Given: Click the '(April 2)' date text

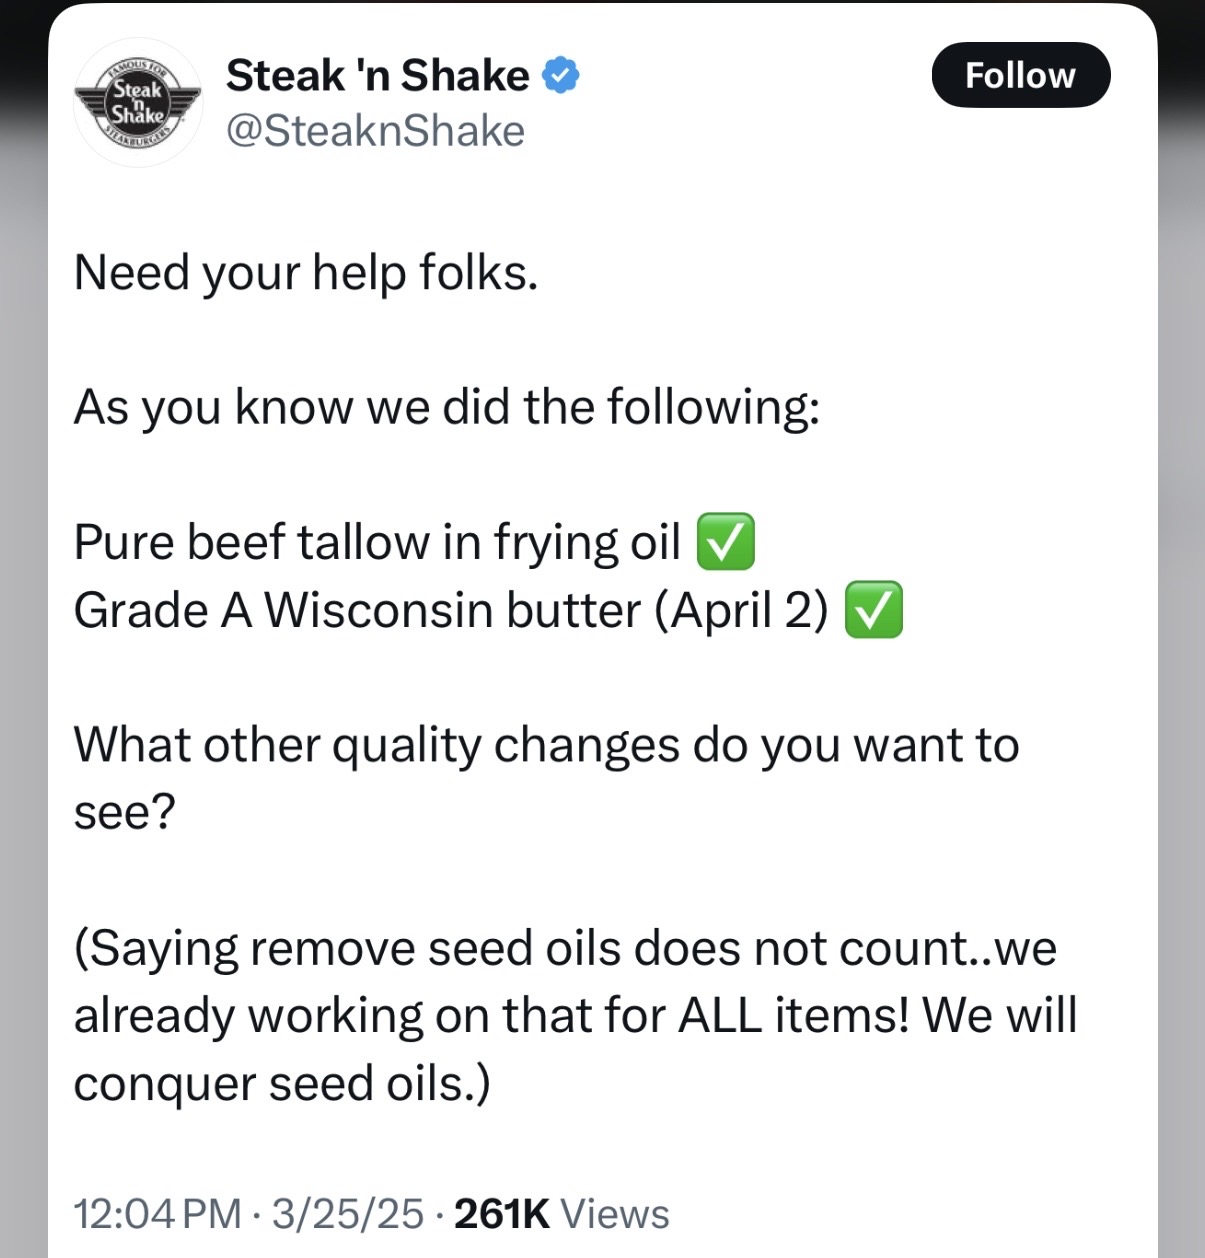Looking at the screenshot, I should (x=742, y=611).
